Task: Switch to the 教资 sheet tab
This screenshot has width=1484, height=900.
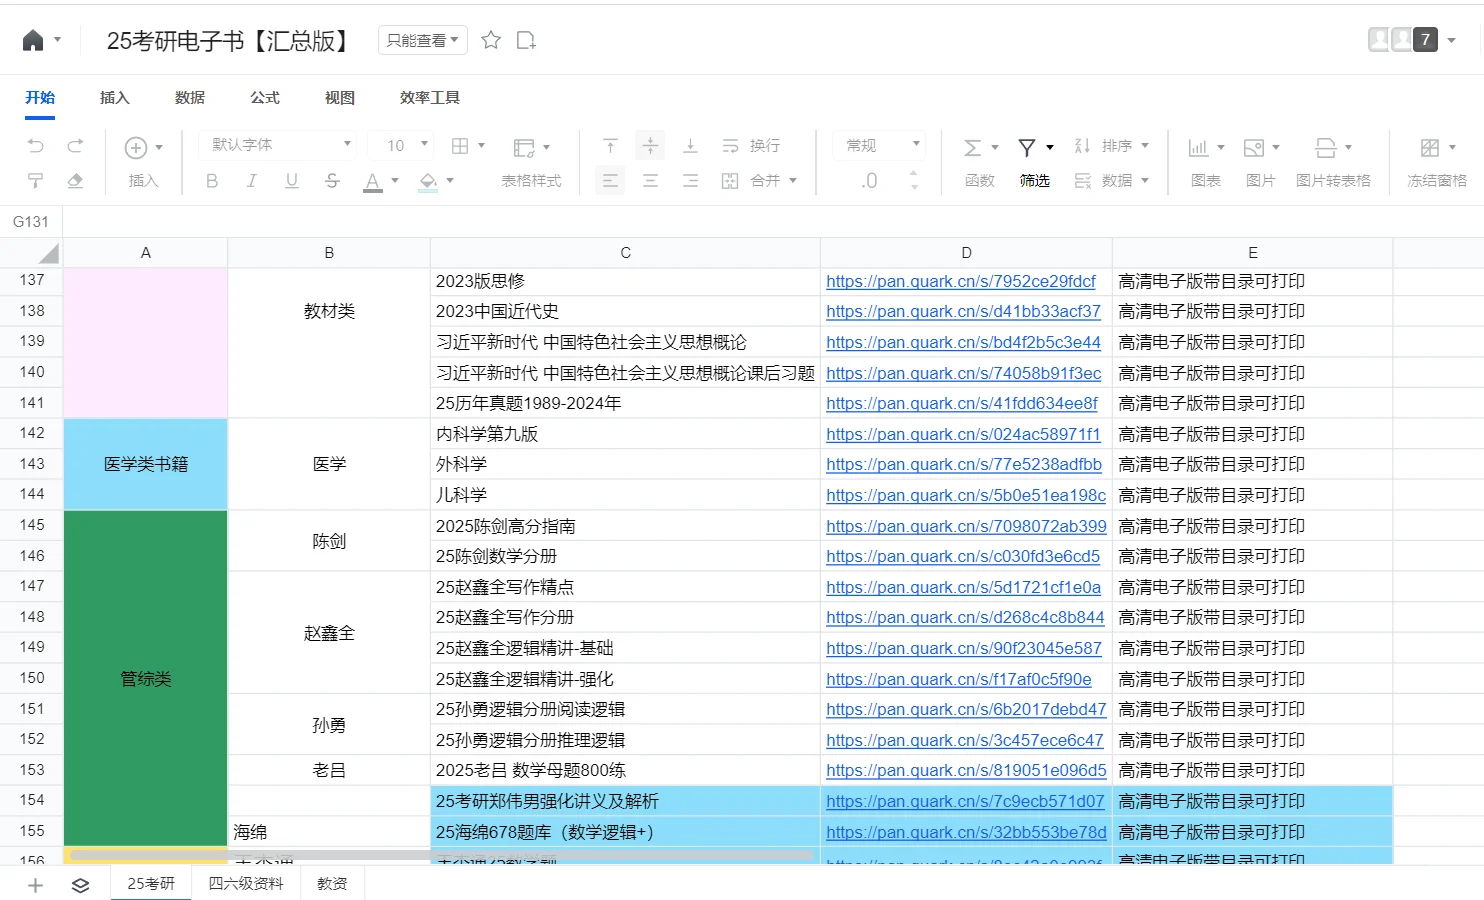Action: [x=332, y=884]
